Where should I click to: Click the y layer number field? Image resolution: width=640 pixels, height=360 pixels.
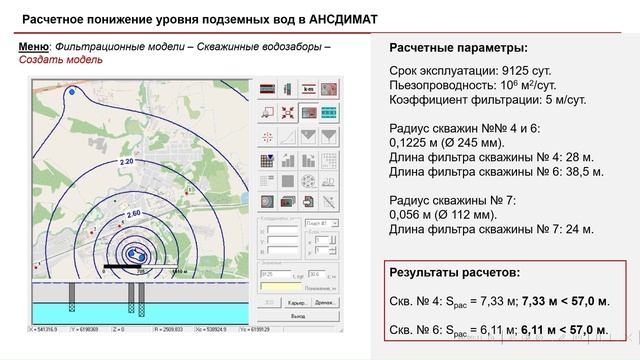coord(322,251)
